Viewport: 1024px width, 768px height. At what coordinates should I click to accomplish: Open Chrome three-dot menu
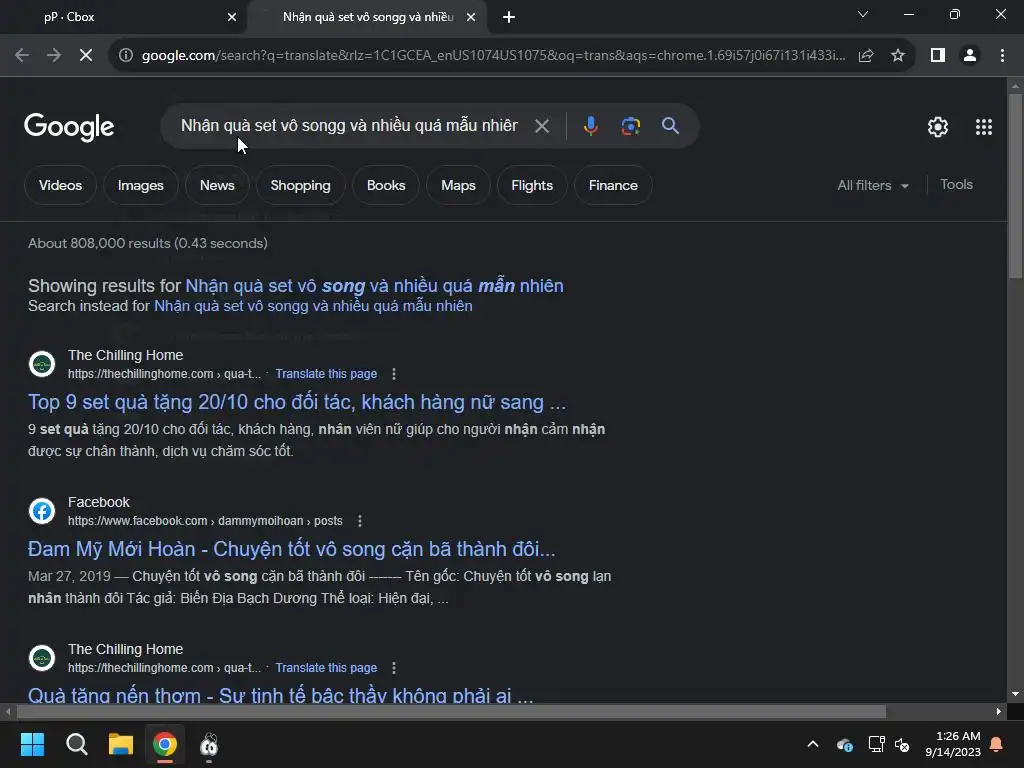tap(1002, 56)
